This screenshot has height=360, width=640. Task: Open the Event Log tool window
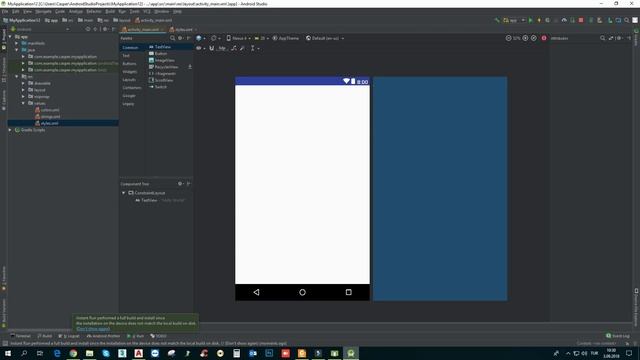(618, 336)
